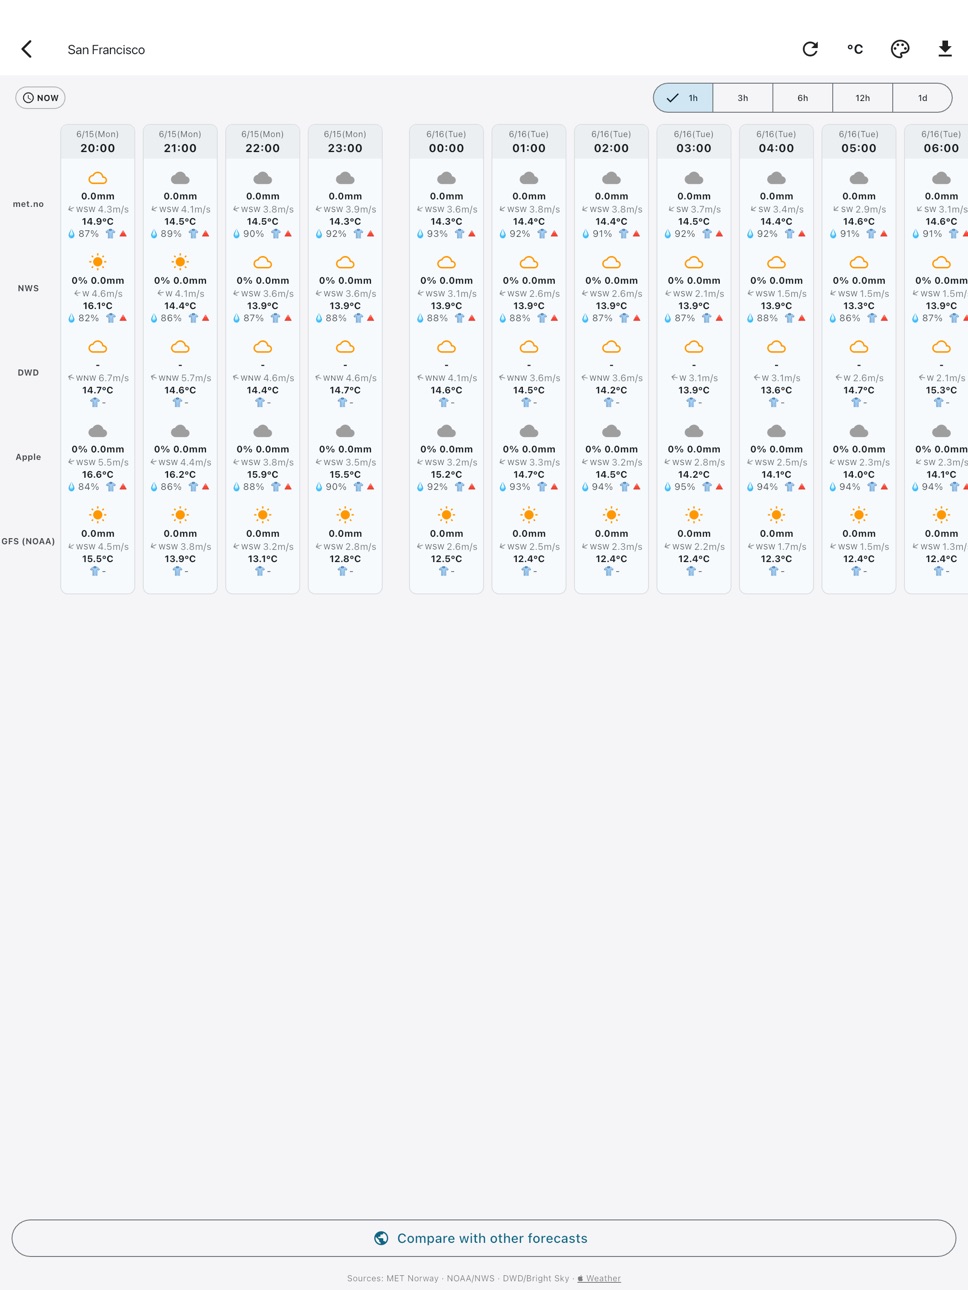Click the 20:00 column header

pos(98,142)
